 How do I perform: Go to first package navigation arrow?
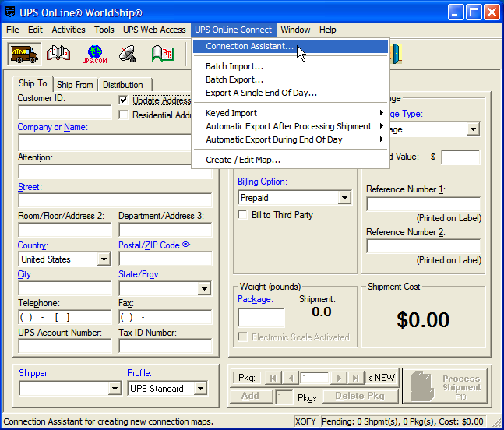(273, 378)
